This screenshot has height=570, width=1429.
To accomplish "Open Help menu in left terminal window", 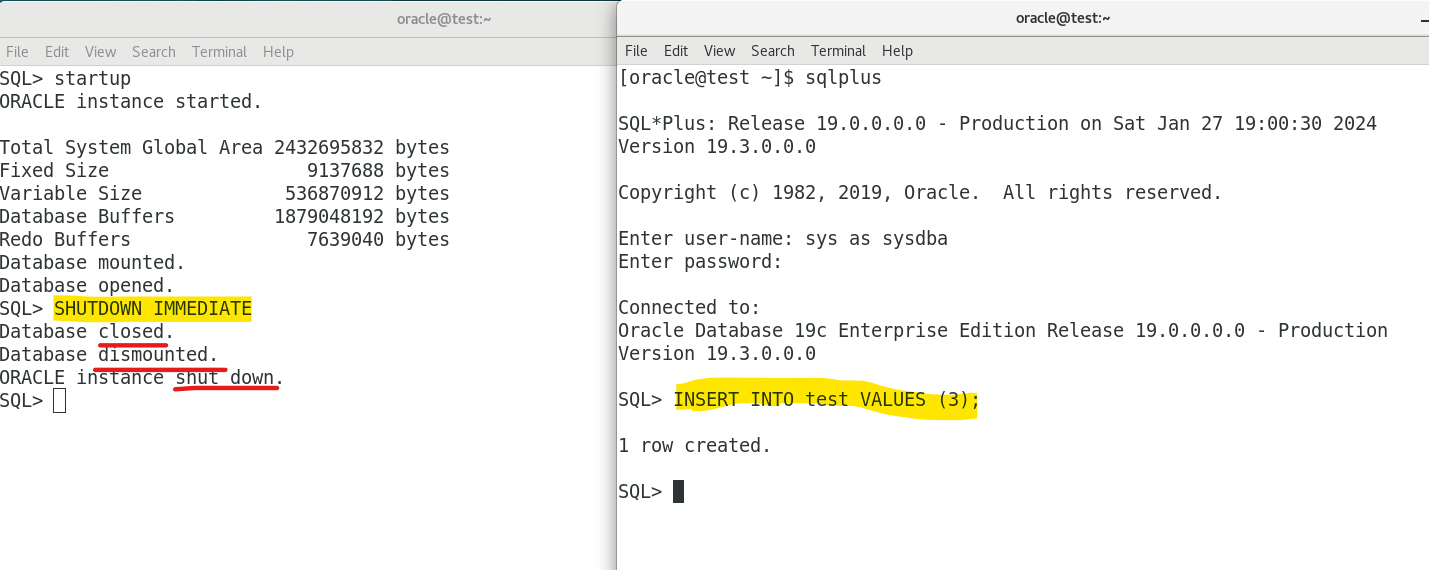I will [278, 52].
